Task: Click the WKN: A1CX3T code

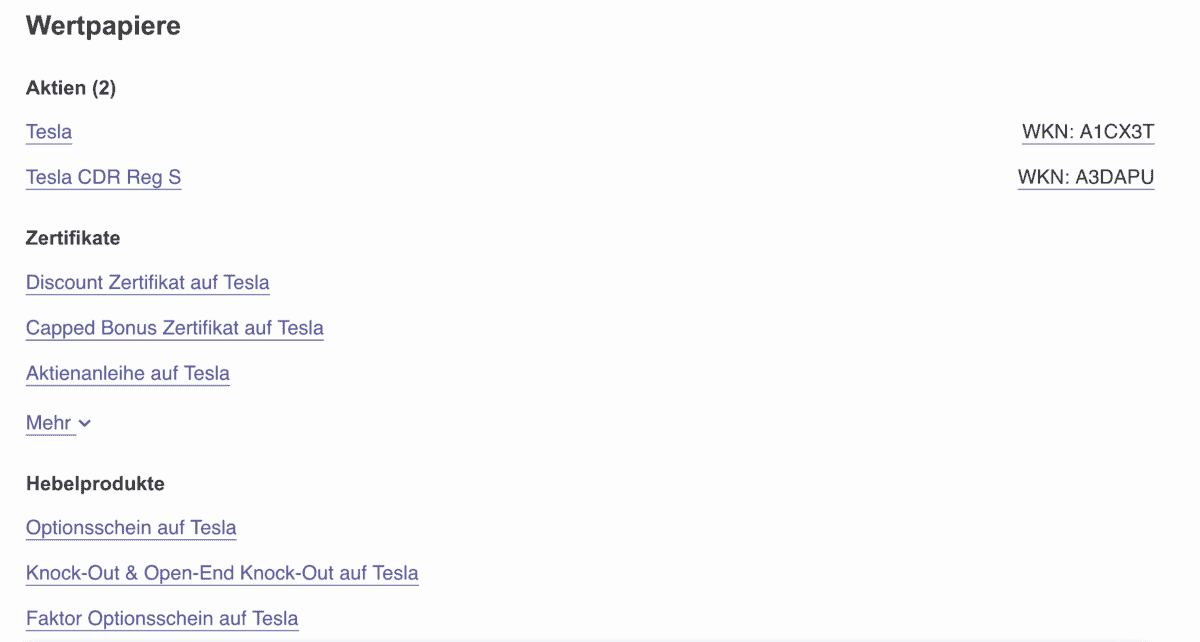Action: pos(1088,132)
